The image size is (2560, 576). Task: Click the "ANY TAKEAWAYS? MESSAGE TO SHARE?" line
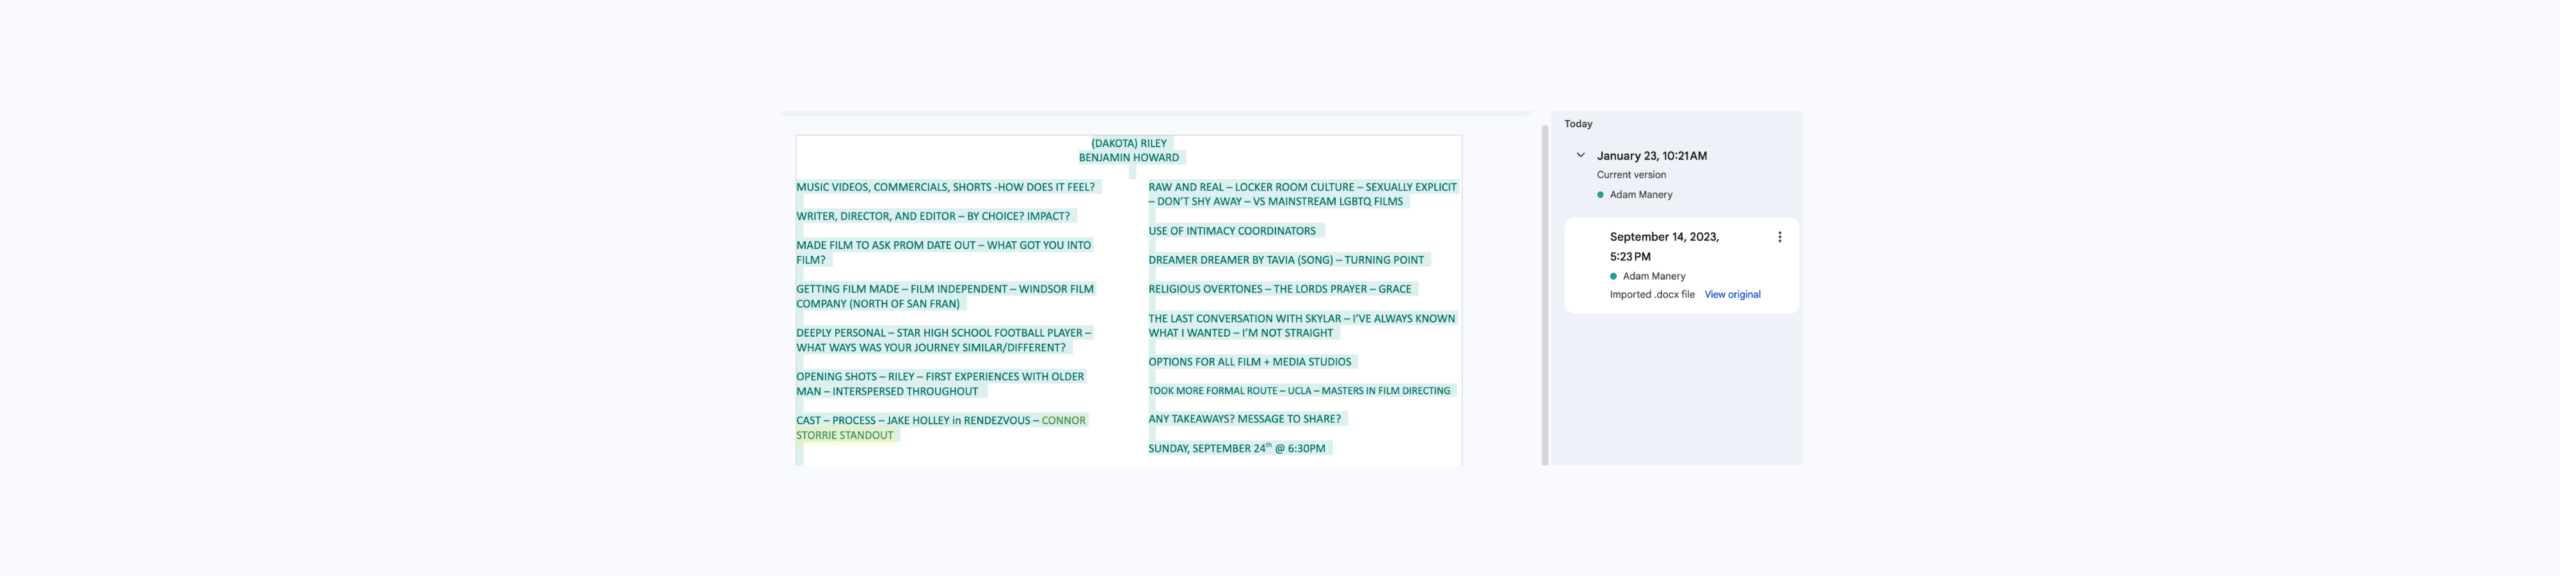coord(1244,419)
